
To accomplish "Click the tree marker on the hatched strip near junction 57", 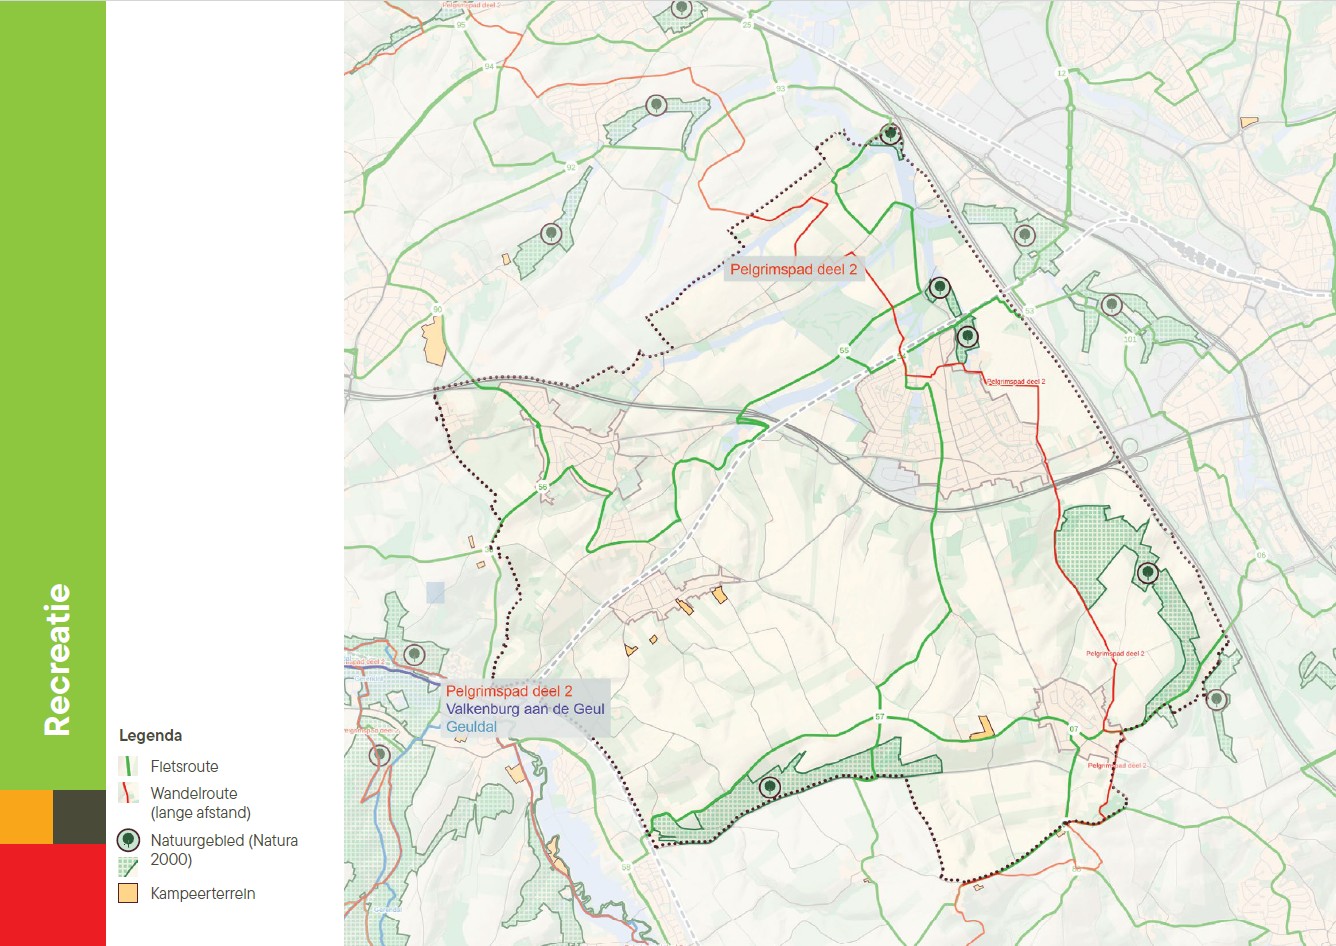I will 769,787.
